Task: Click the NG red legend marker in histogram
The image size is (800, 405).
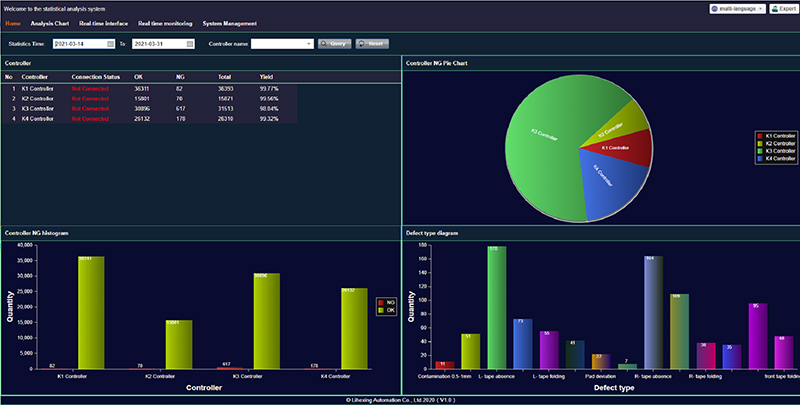Action: click(x=380, y=301)
